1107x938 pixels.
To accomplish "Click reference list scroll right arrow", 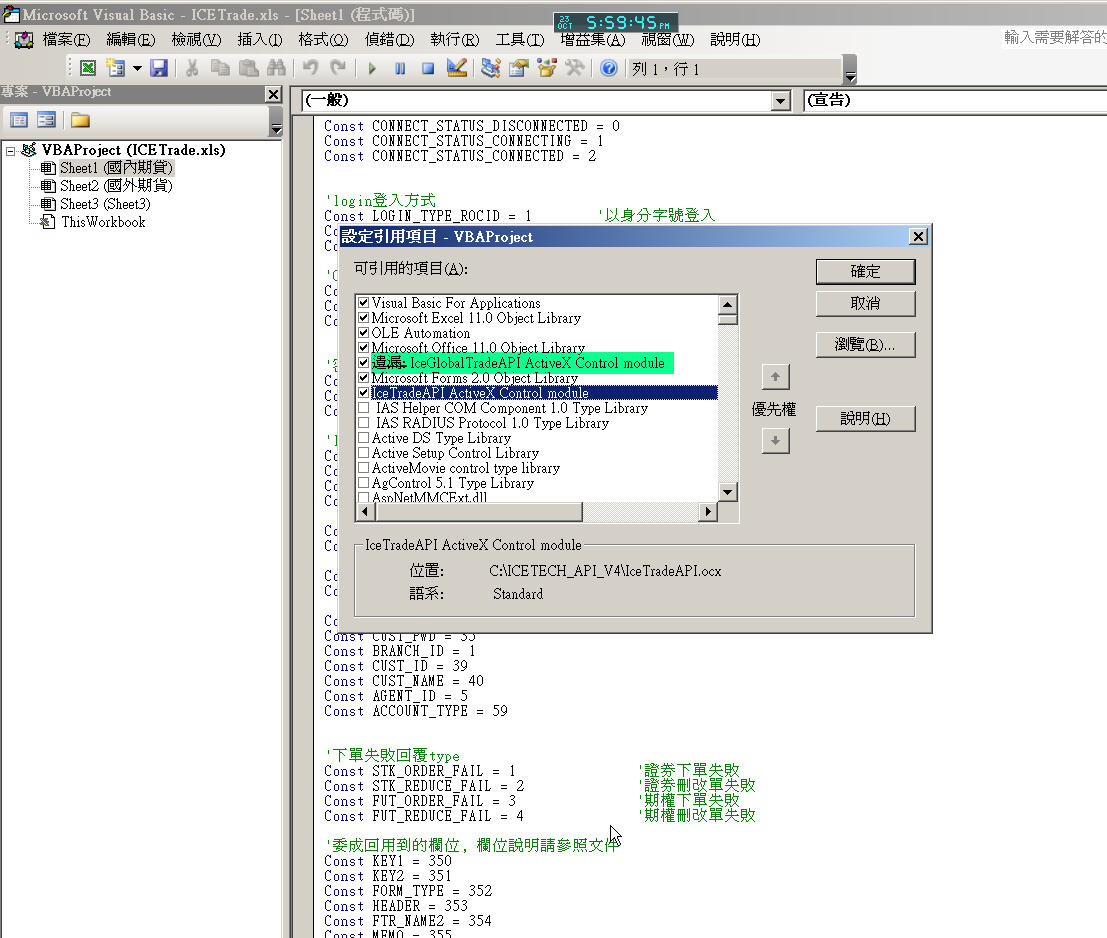I will click(708, 511).
